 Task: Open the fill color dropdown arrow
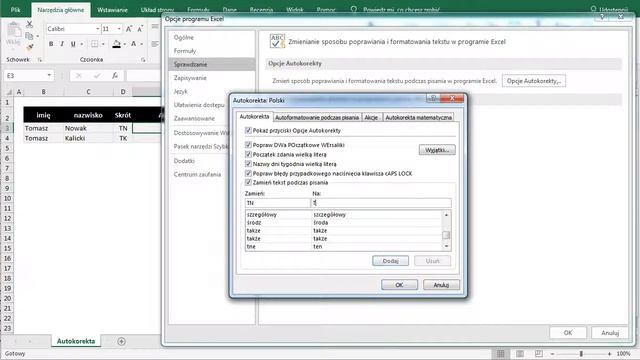point(124,44)
